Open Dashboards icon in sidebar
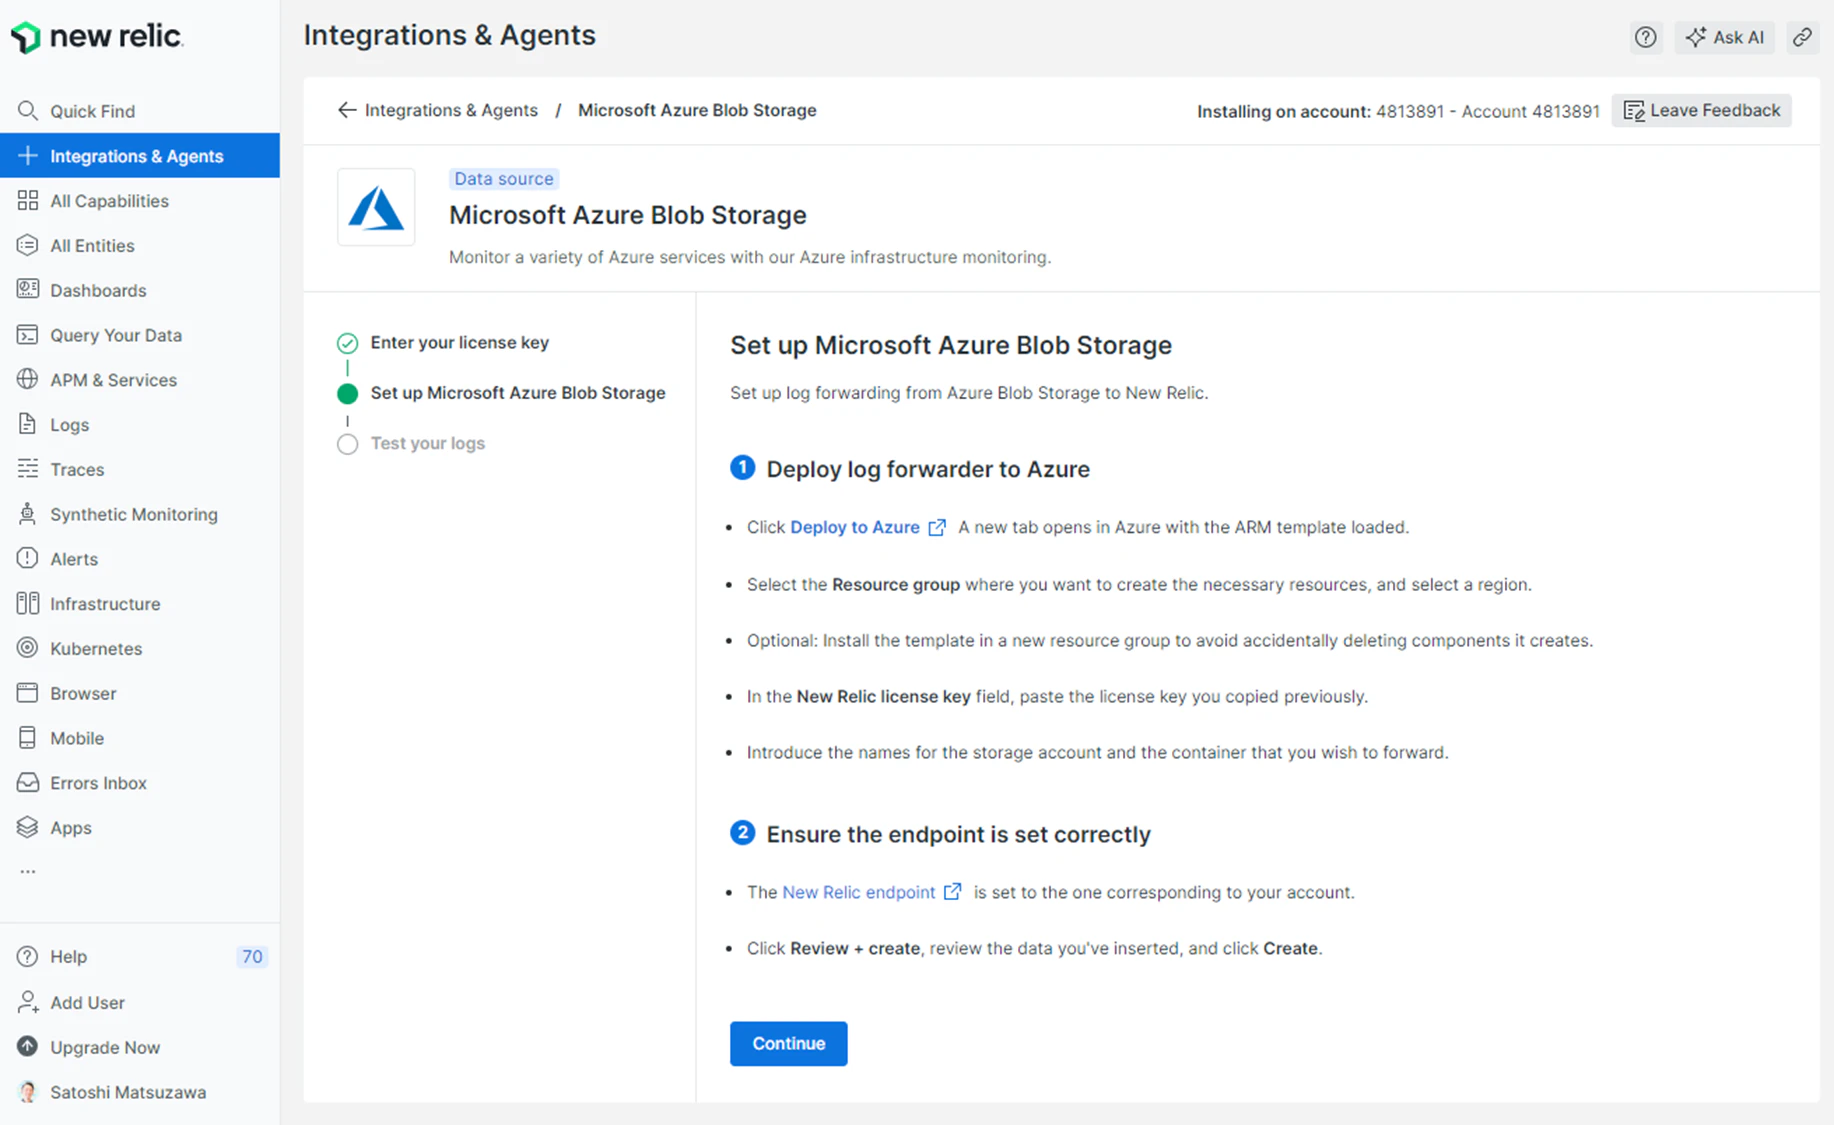The height and width of the screenshot is (1125, 1834). point(27,290)
